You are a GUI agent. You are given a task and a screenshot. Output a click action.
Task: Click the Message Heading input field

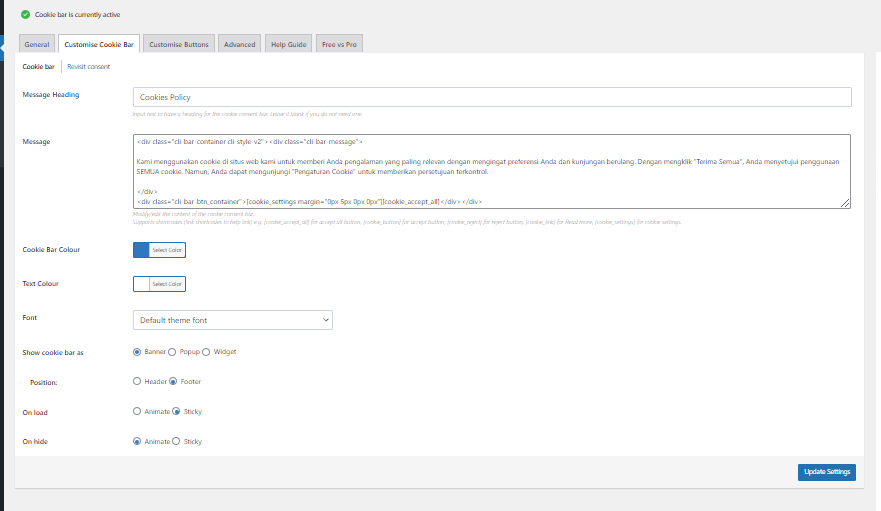[x=491, y=97]
